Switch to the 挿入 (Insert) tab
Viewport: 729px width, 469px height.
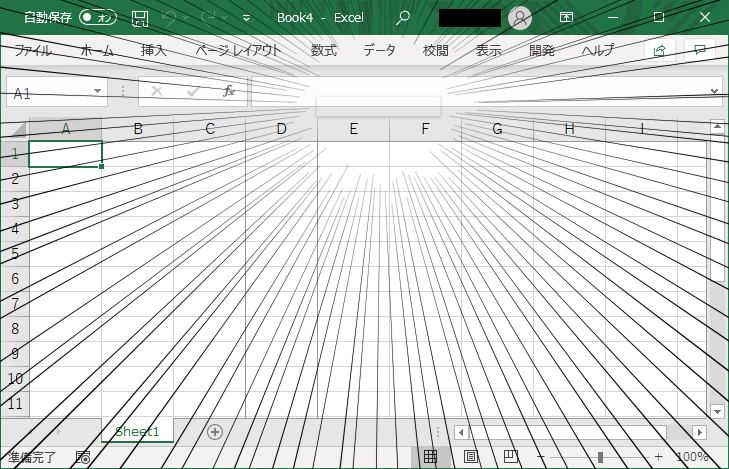[x=153, y=50]
